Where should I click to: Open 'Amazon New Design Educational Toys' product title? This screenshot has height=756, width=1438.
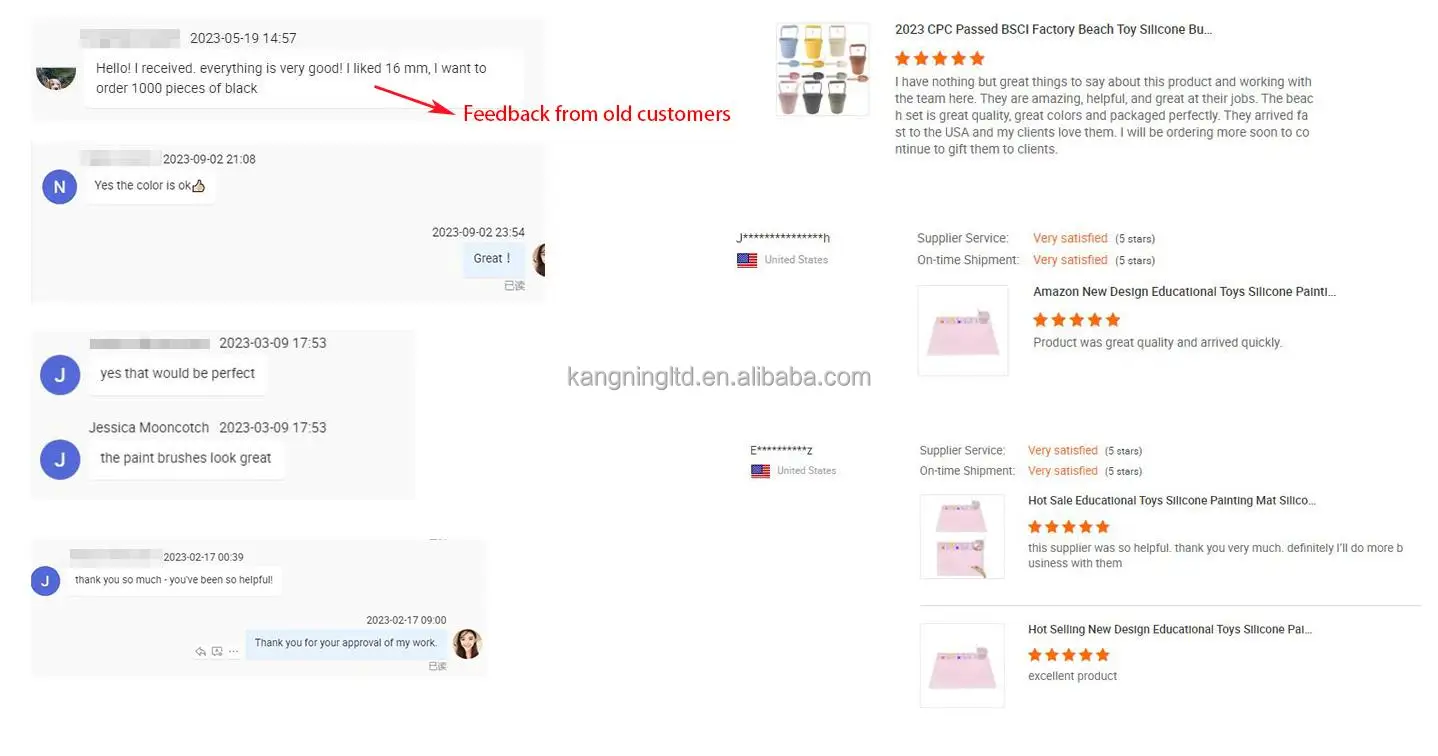(x=1184, y=292)
